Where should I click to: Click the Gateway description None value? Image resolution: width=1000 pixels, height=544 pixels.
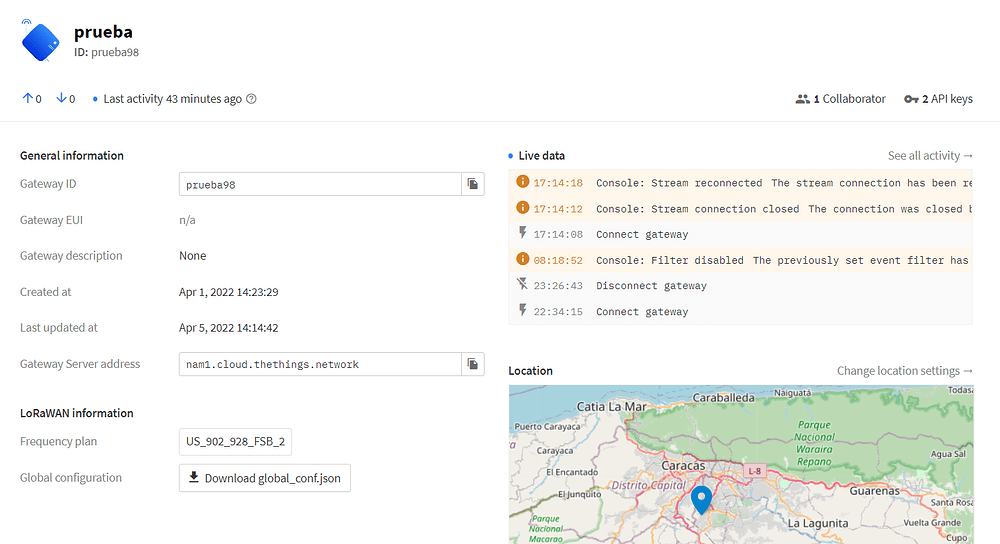pos(193,256)
